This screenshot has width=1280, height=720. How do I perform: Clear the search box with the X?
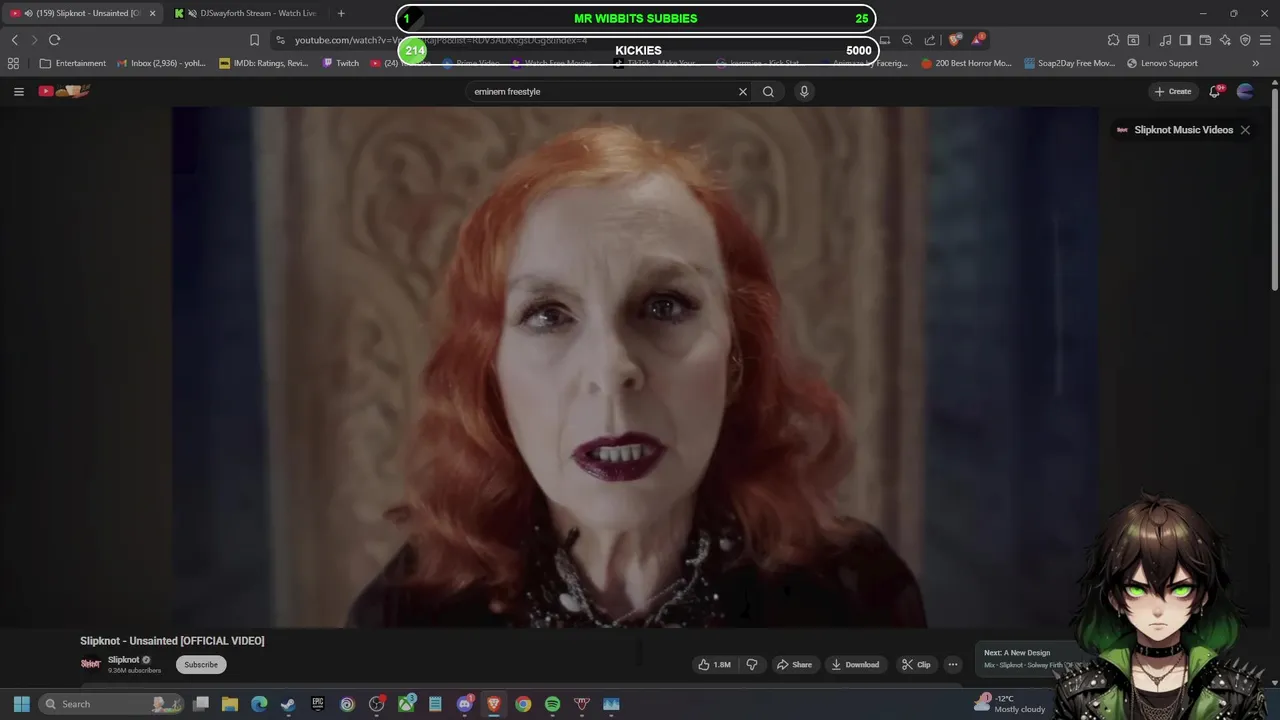(743, 91)
